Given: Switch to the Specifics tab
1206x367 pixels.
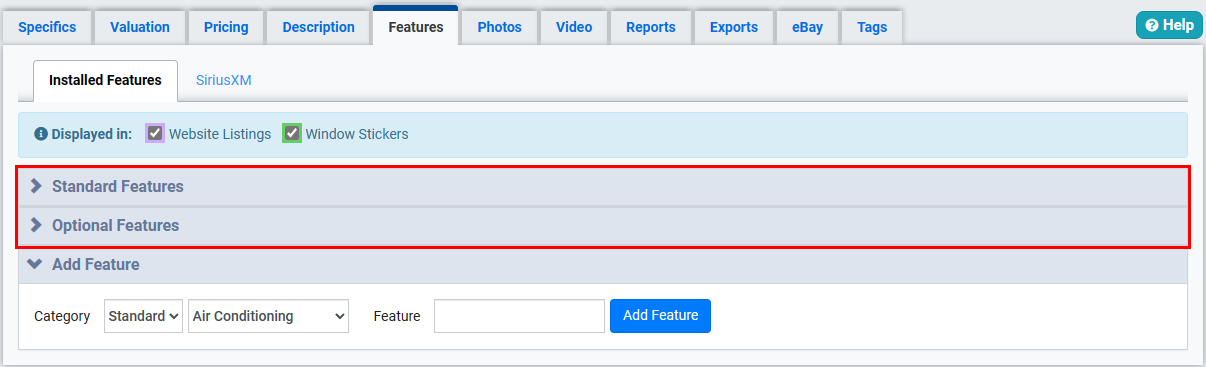Looking at the screenshot, I should click(x=47, y=27).
